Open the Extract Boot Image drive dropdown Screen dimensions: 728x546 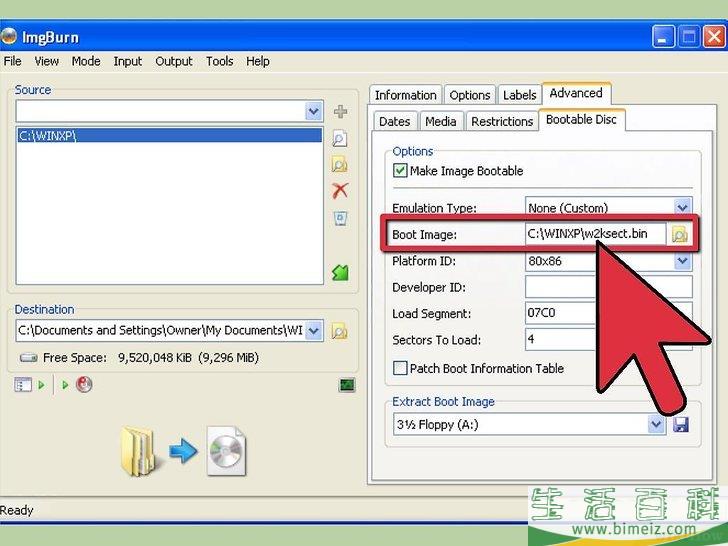[x=656, y=425]
